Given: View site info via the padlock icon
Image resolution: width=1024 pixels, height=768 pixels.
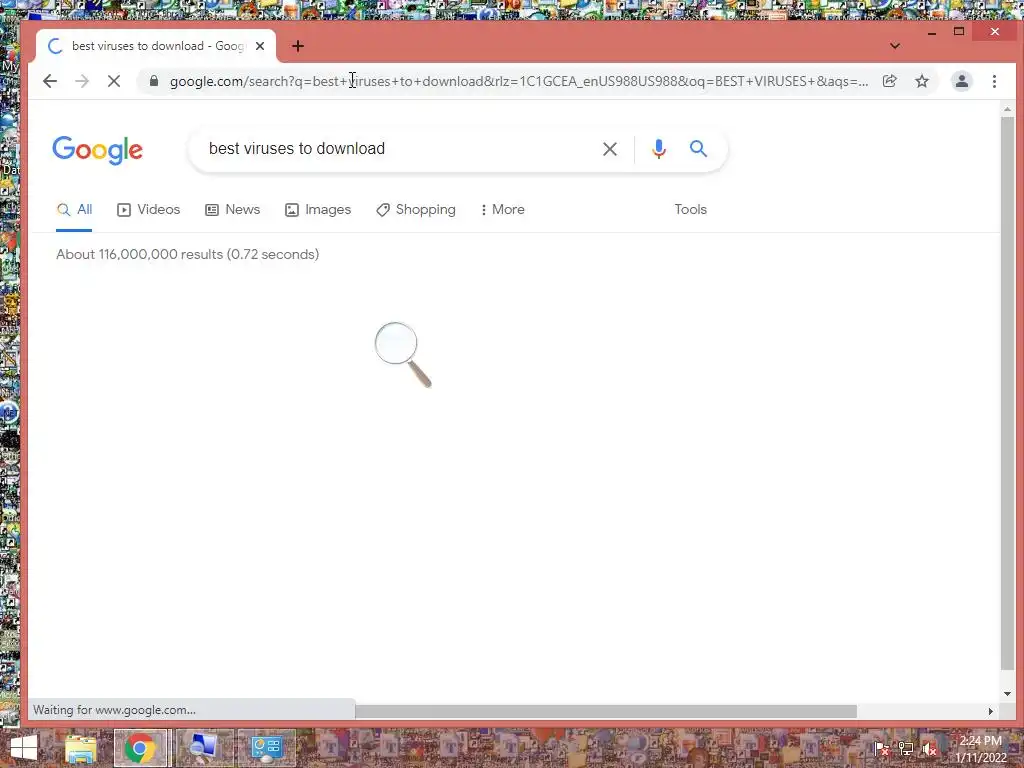Looking at the screenshot, I should [153, 80].
